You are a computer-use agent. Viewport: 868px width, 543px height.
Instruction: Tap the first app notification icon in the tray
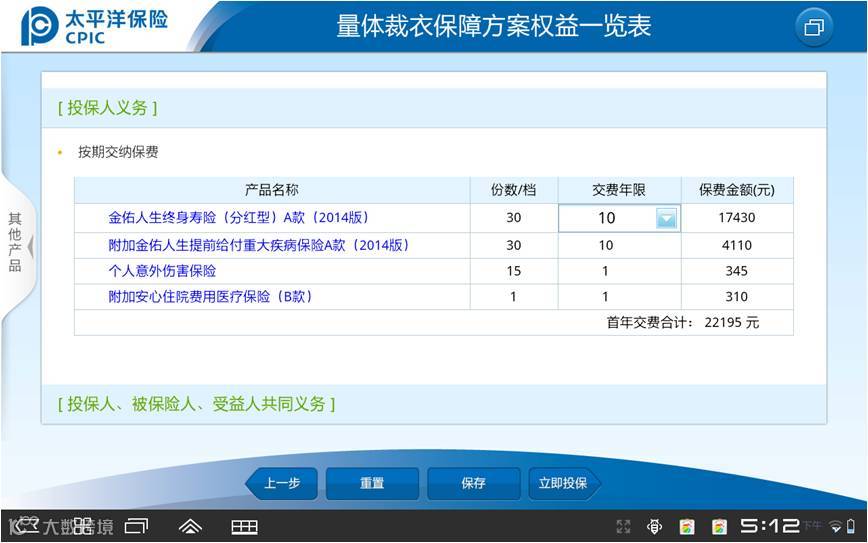pos(687,526)
